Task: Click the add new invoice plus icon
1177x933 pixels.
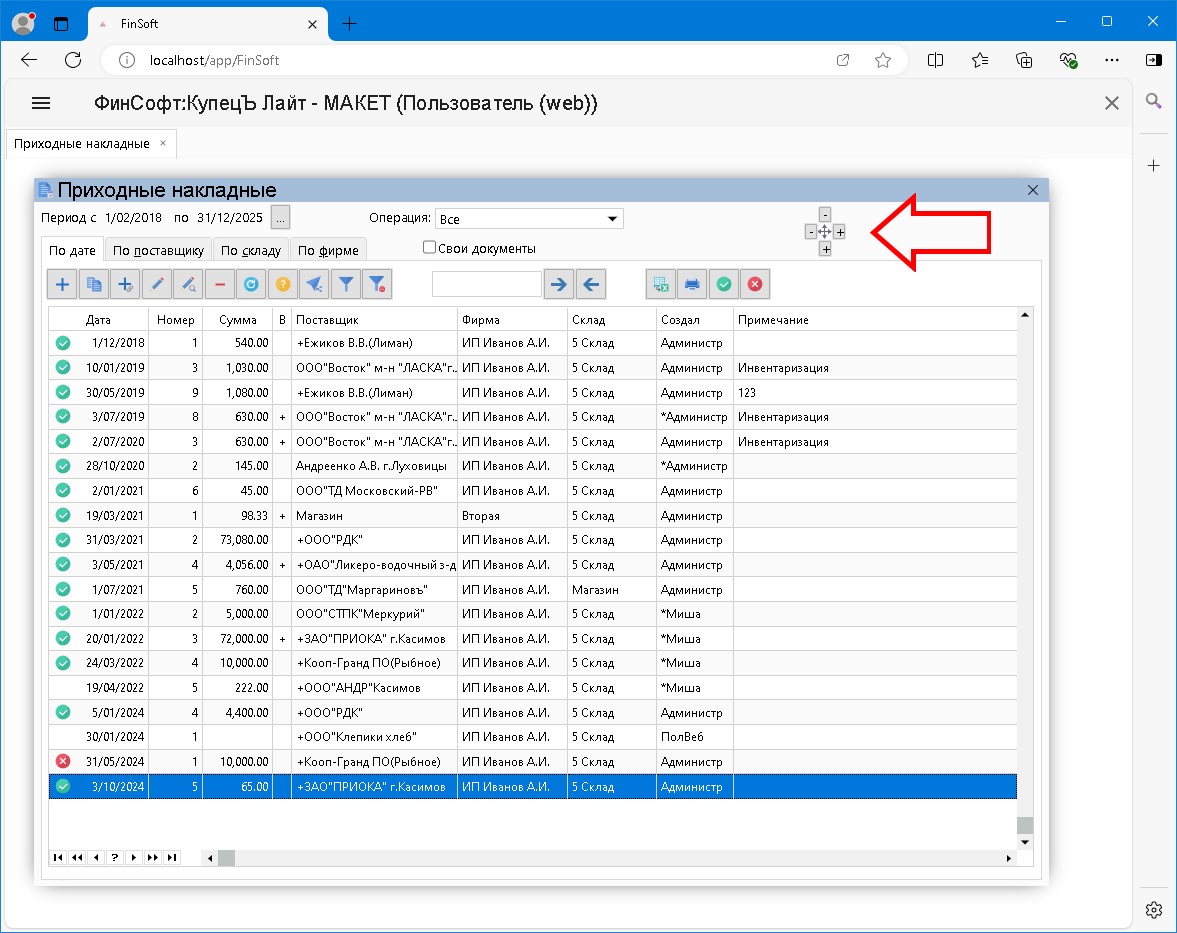Action: pyautogui.click(x=62, y=285)
